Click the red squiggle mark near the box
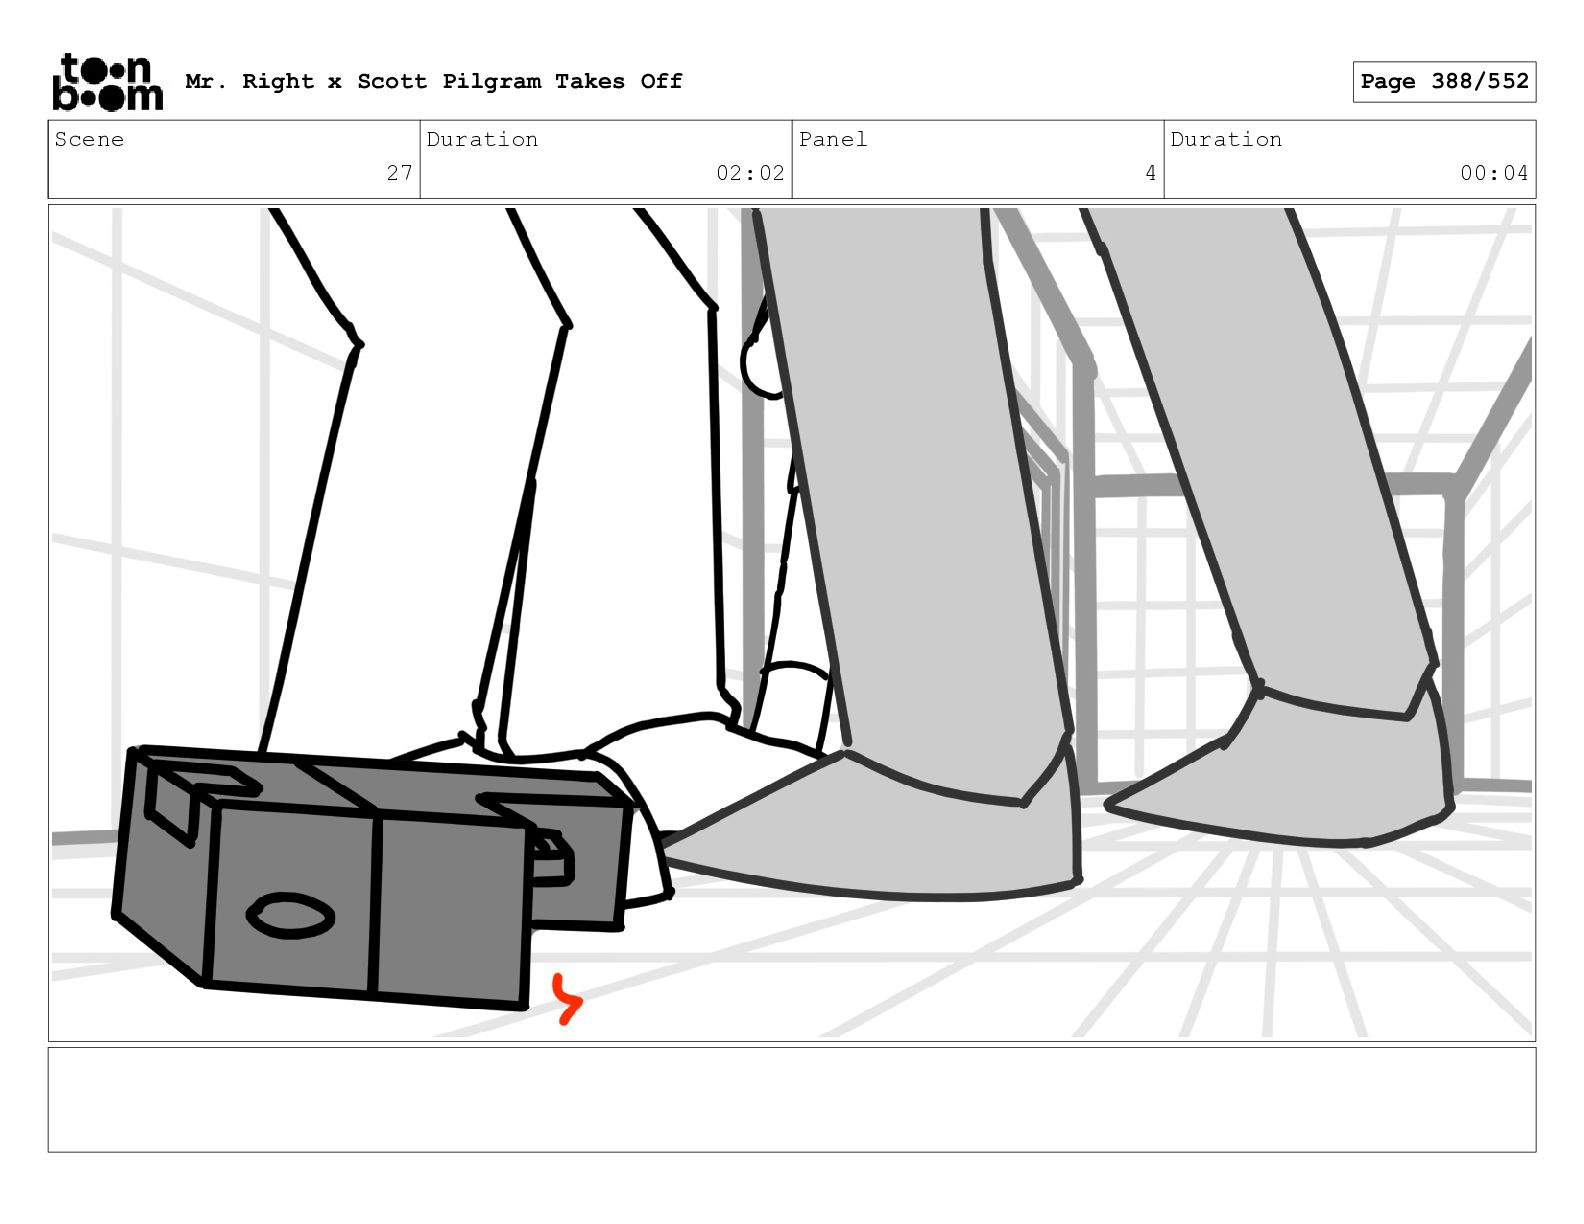1584x1224 pixels. 567,998
